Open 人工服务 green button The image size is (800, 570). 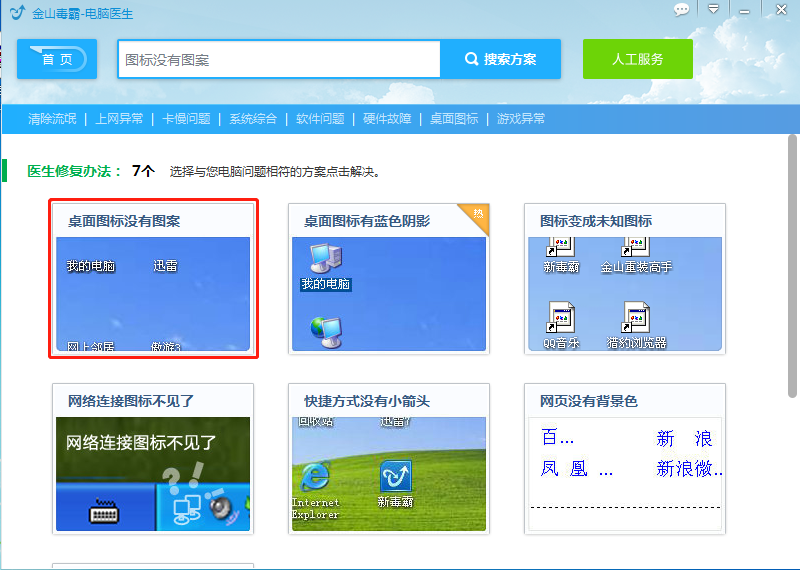pos(638,59)
